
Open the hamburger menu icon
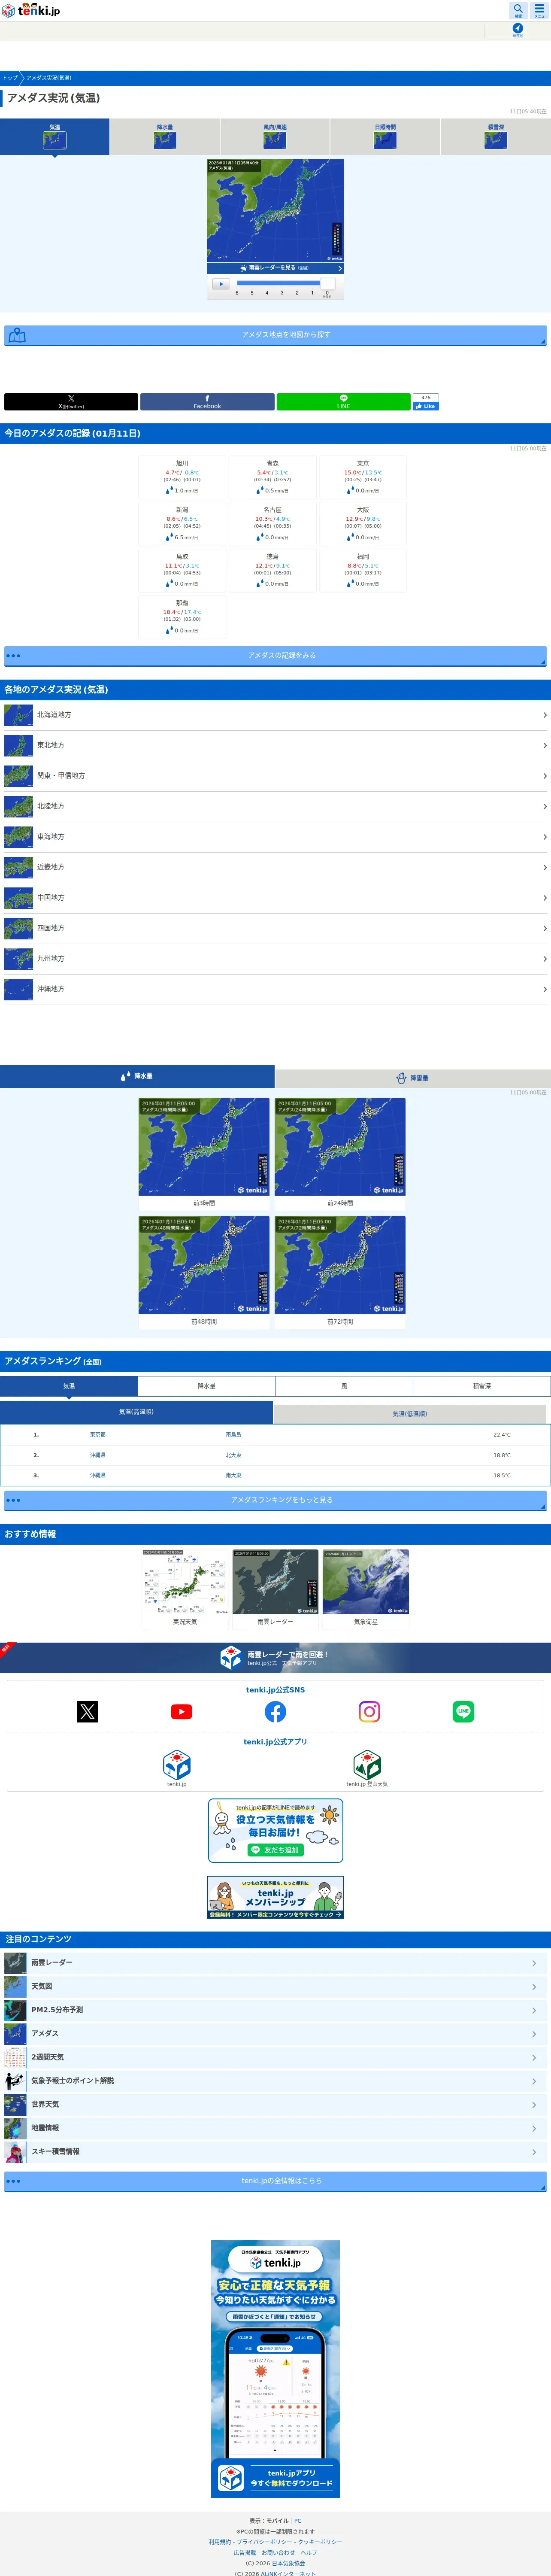540,10
